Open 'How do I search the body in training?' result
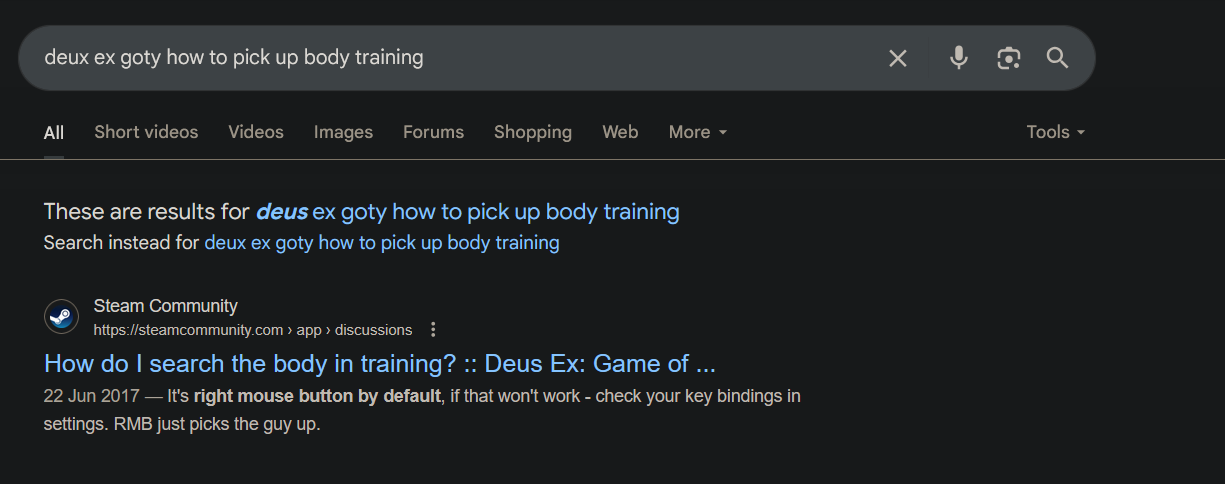The width and height of the screenshot is (1225, 484). (x=380, y=363)
